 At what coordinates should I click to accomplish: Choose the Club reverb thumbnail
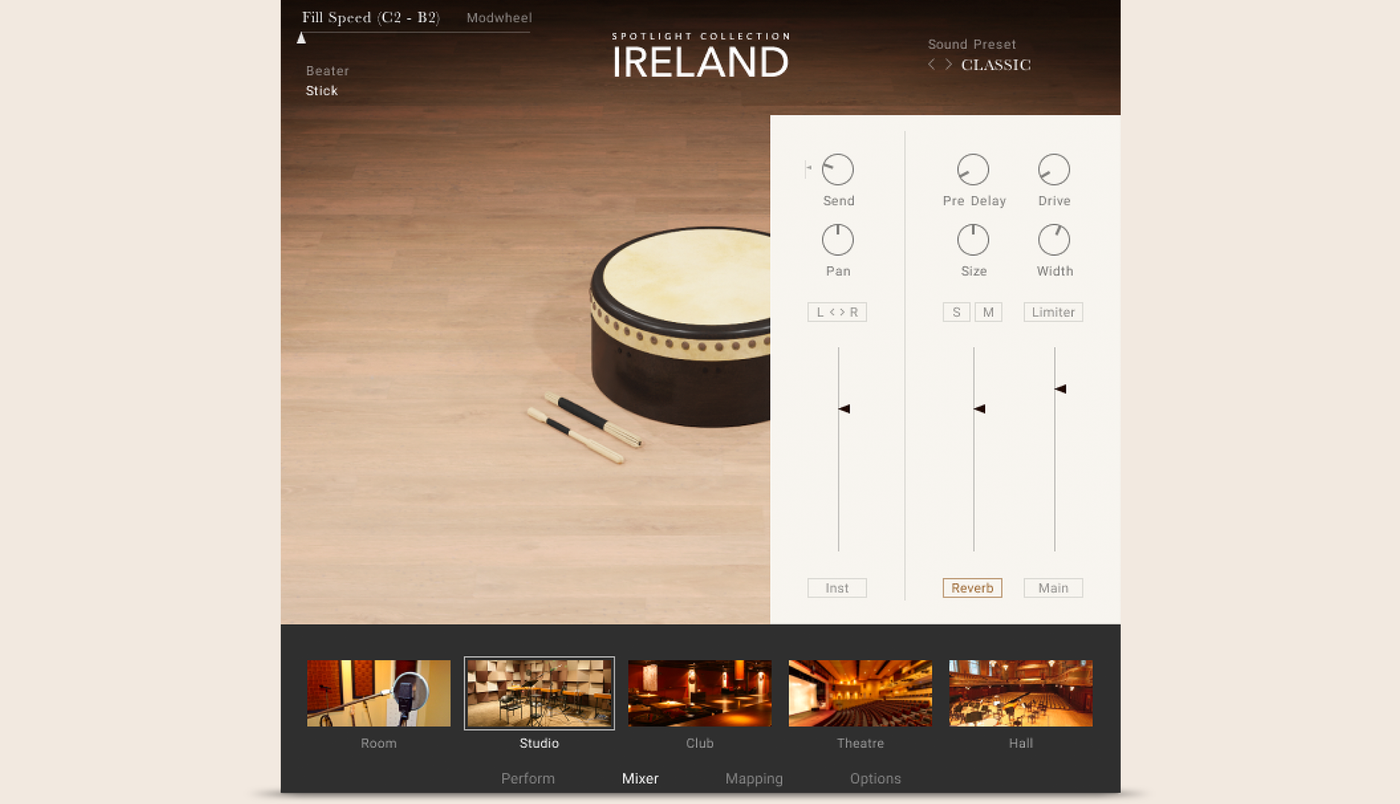coord(700,693)
